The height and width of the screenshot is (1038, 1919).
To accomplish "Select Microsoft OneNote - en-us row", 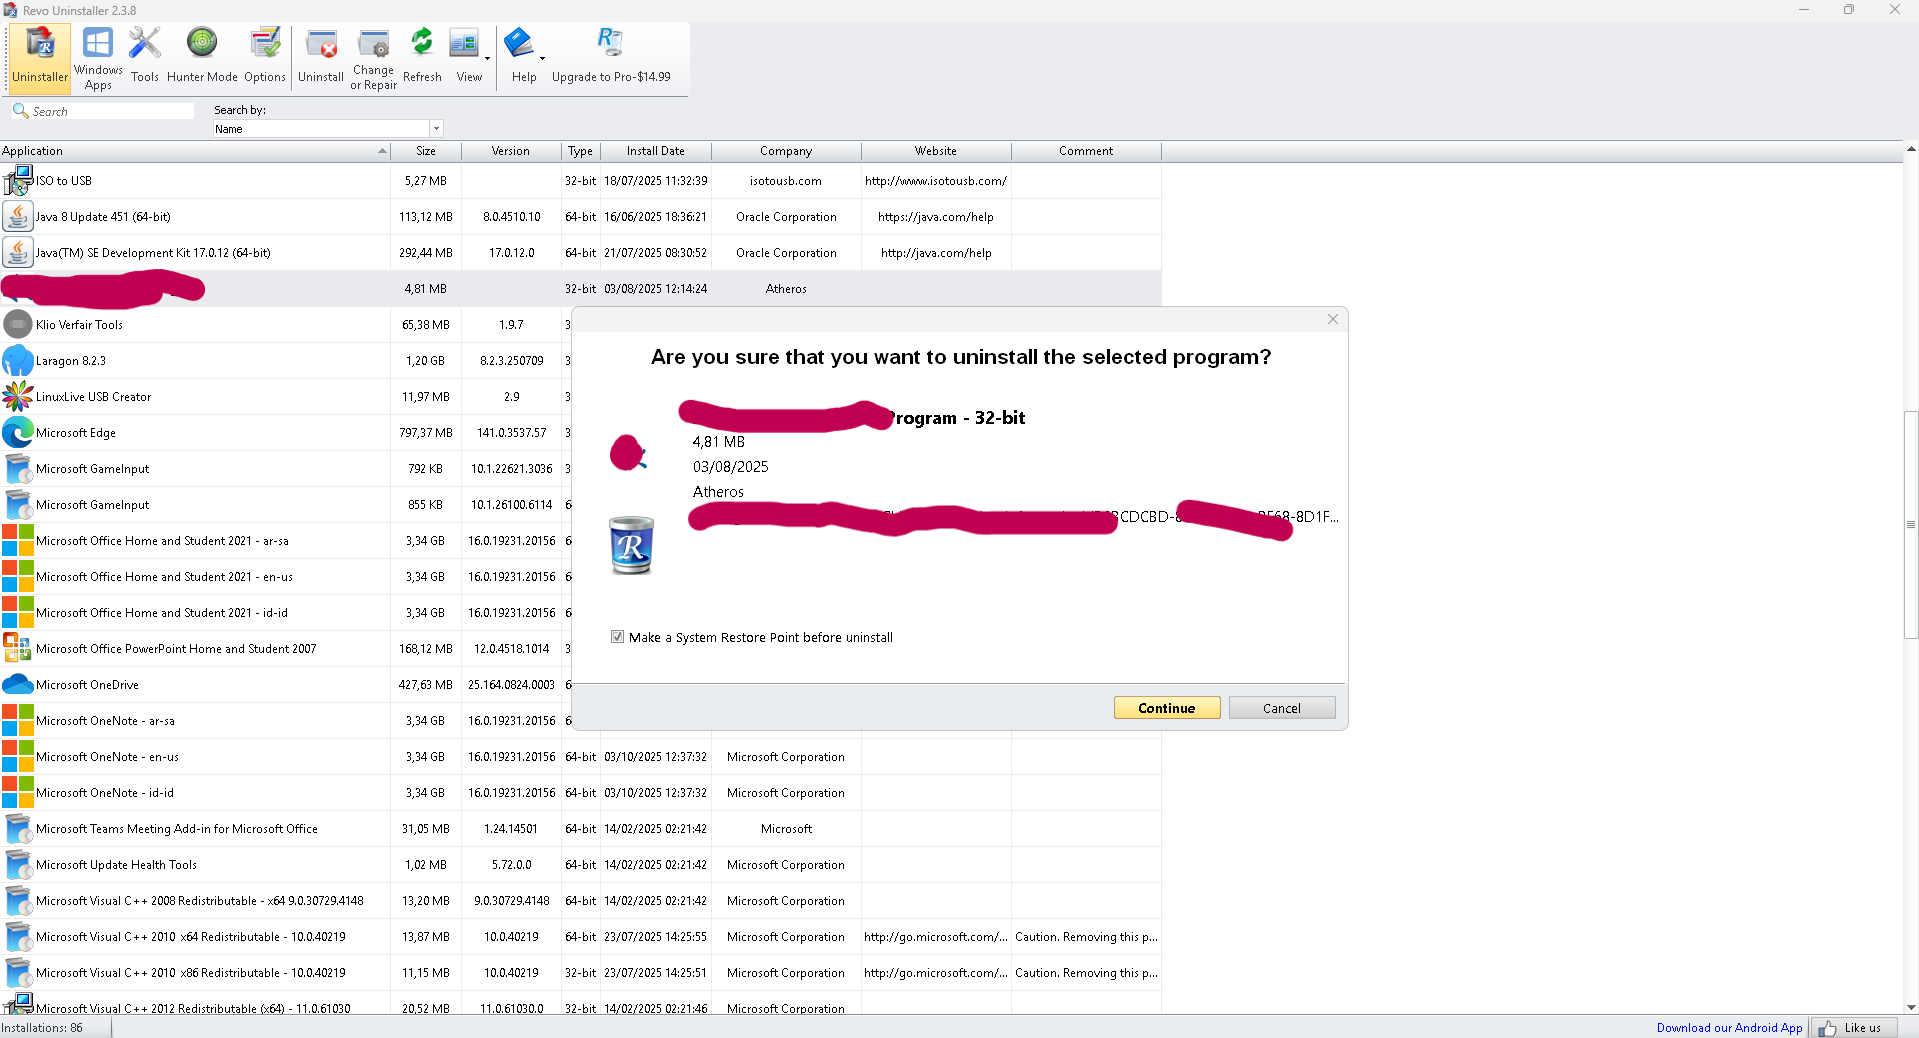I will [x=580, y=757].
